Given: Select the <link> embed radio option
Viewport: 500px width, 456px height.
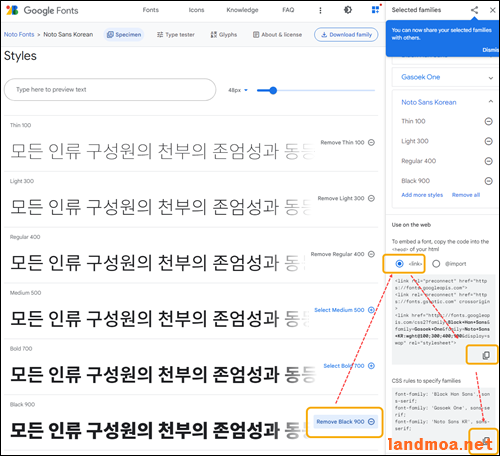Looking at the screenshot, I should 399,264.
